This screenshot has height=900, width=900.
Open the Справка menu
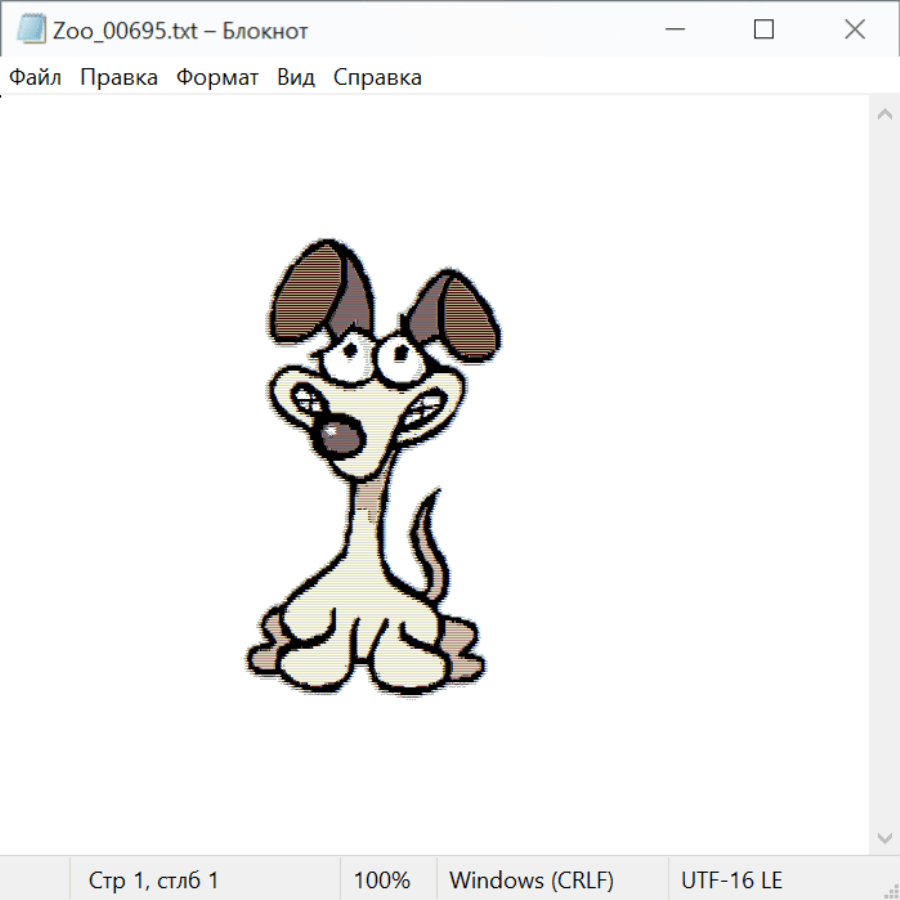click(x=377, y=78)
